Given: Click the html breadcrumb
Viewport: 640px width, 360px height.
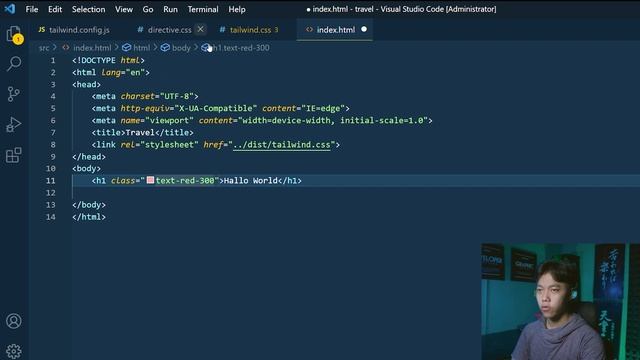Looking at the screenshot, I should click(136, 48).
